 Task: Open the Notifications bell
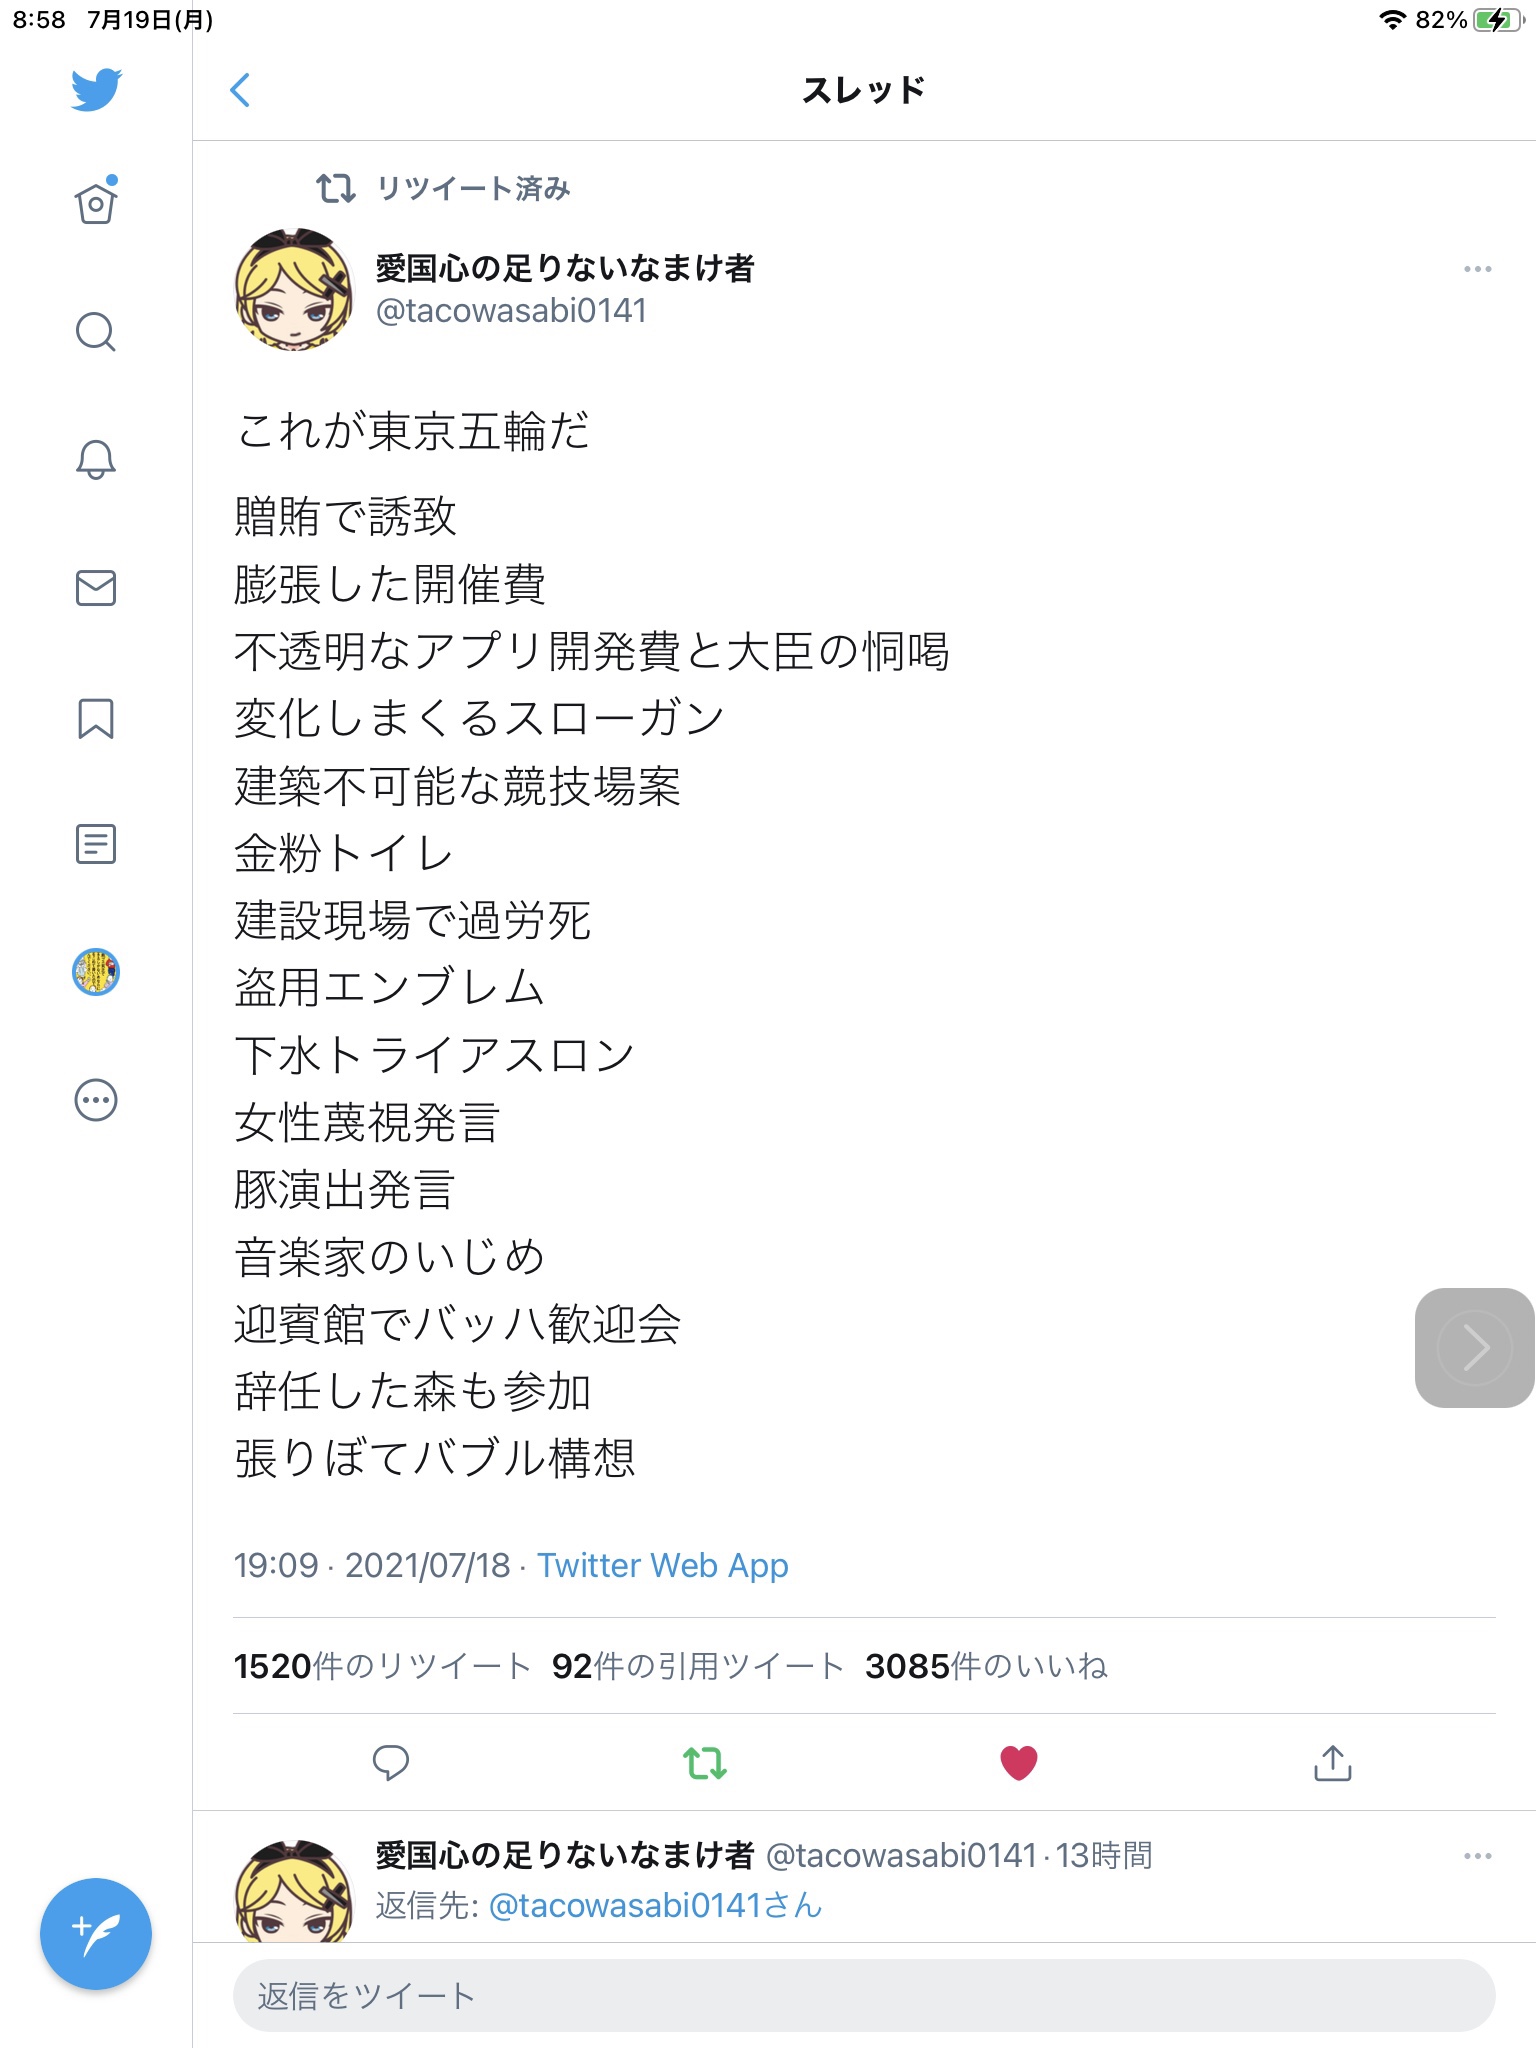tap(96, 459)
